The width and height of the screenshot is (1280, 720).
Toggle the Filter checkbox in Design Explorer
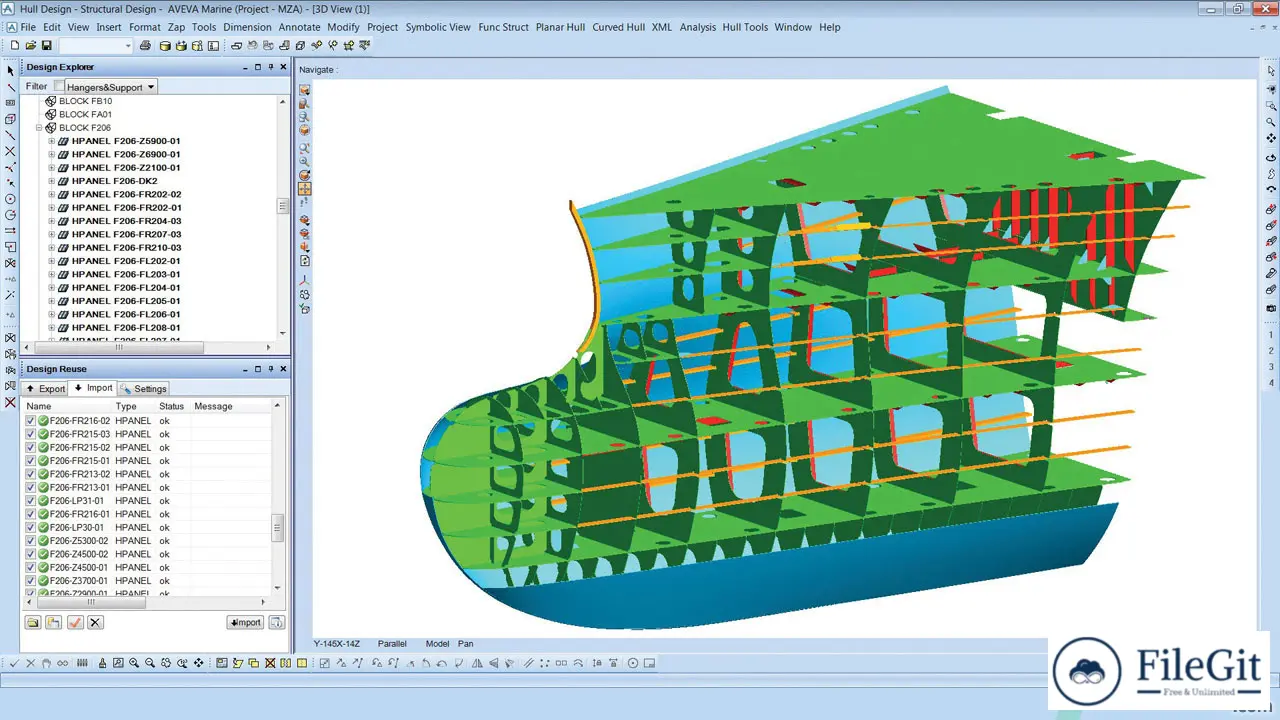point(58,87)
